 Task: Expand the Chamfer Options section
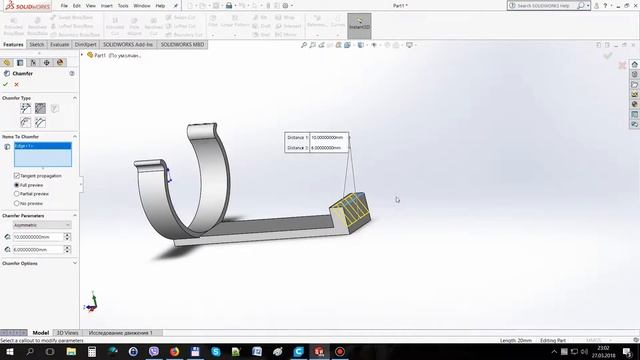[x=75, y=263]
